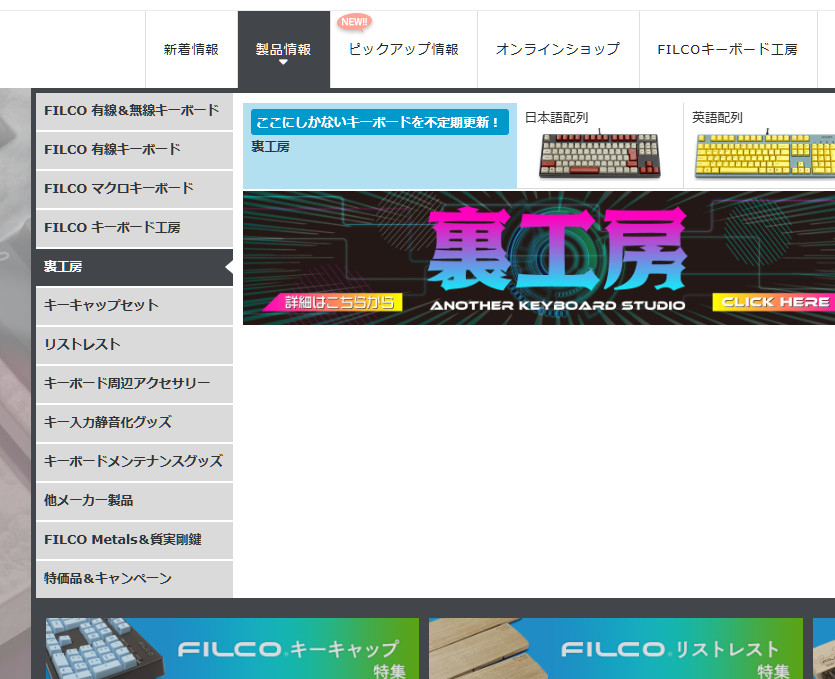Open the 製品情報 navigation tab
Viewport: 835px width, 679px height.
284,50
